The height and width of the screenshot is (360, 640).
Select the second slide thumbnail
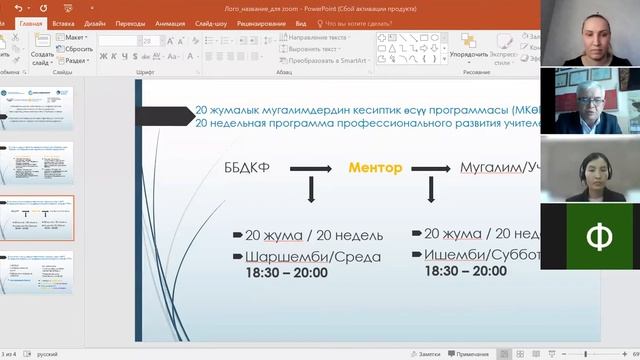coord(38,163)
